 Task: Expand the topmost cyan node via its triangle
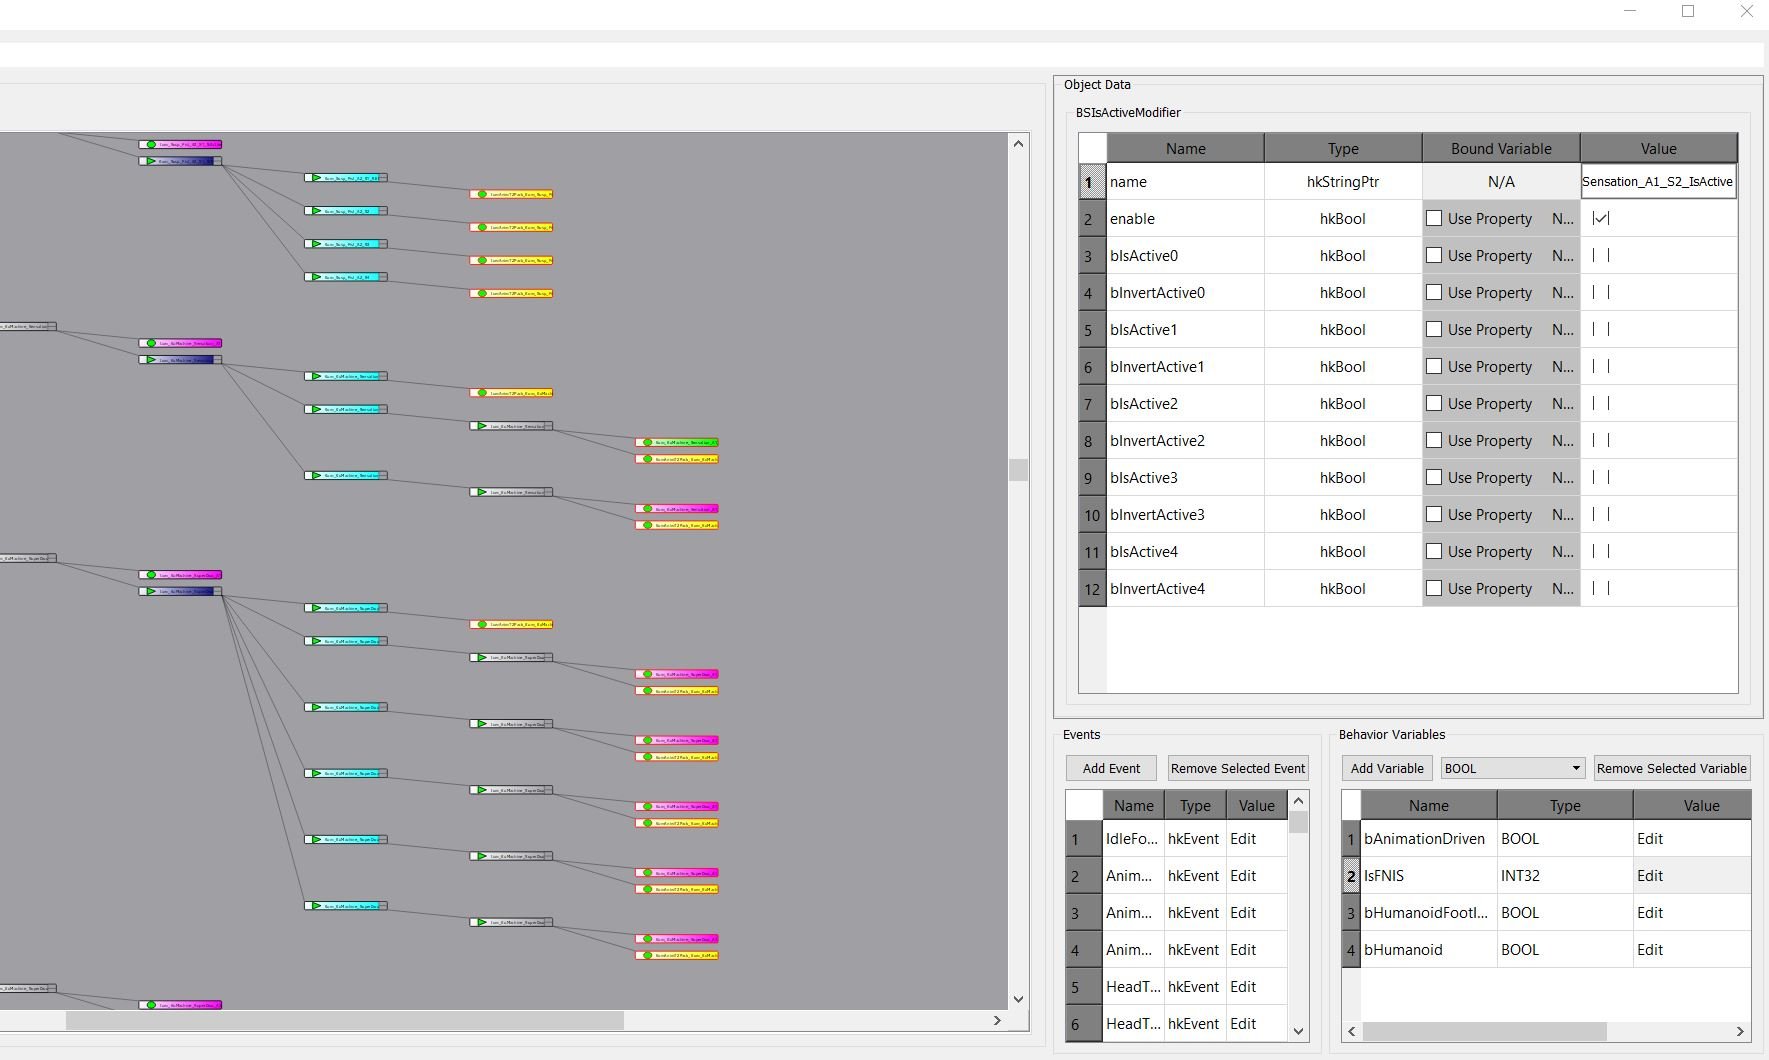click(316, 178)
